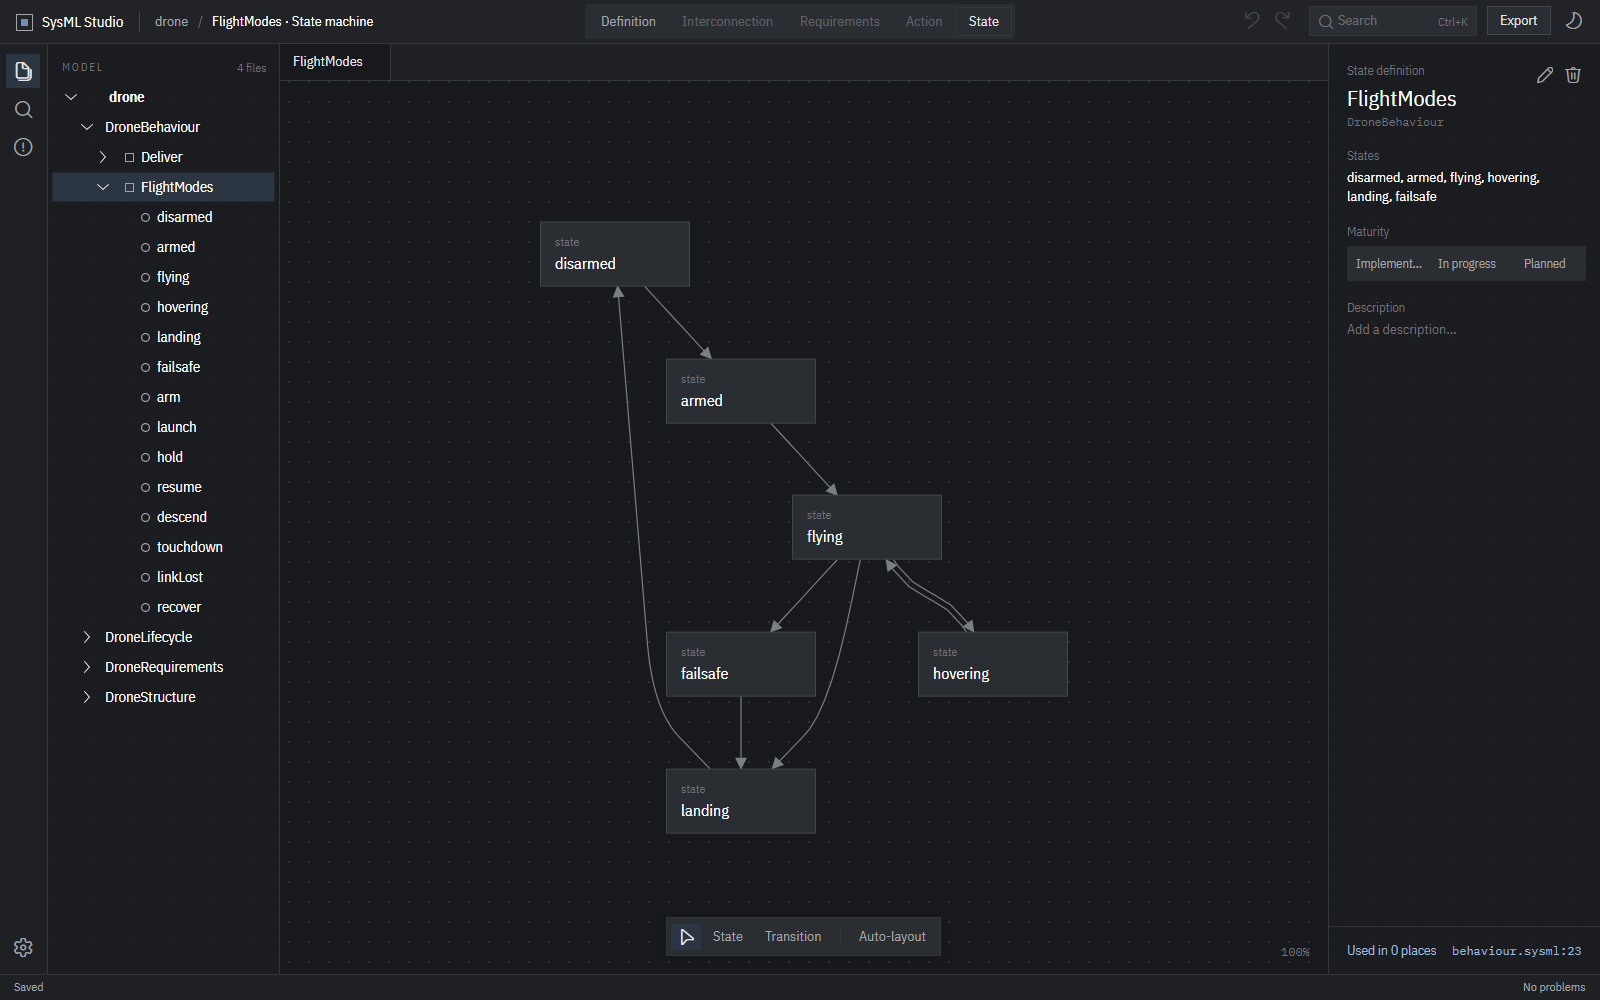Select touchdown in the model tree
The image size is (1600, 1000).
pos(163,547)
